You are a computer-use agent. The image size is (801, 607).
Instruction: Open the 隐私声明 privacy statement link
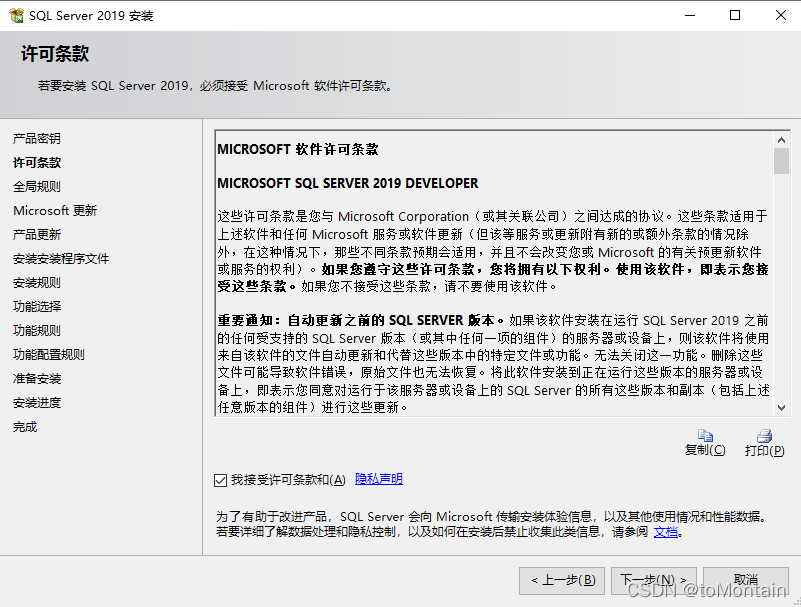coord(379,479)
